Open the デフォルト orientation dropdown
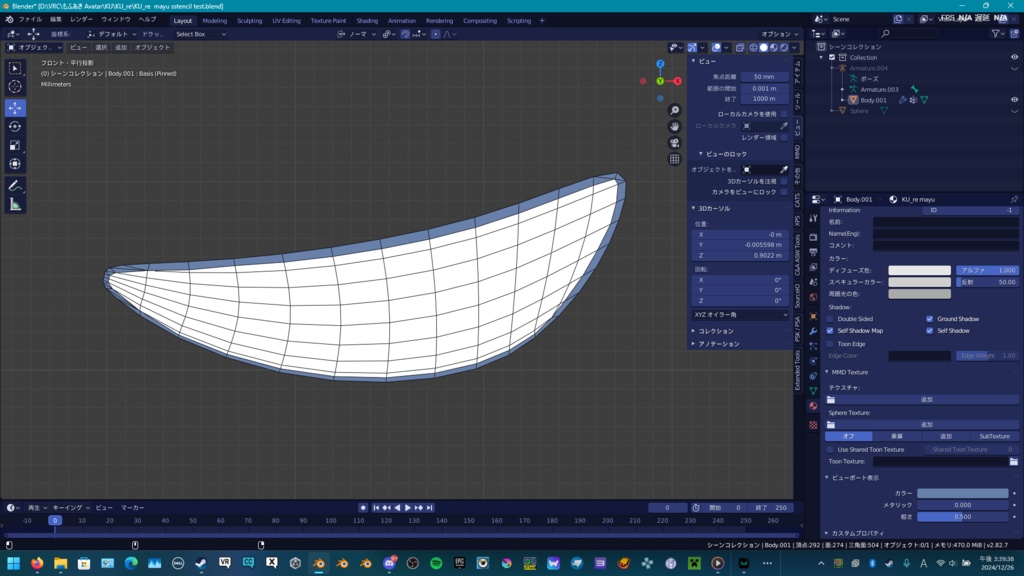Image resolution: width=1024 pixels, height=576 pixels. point(112,34)
